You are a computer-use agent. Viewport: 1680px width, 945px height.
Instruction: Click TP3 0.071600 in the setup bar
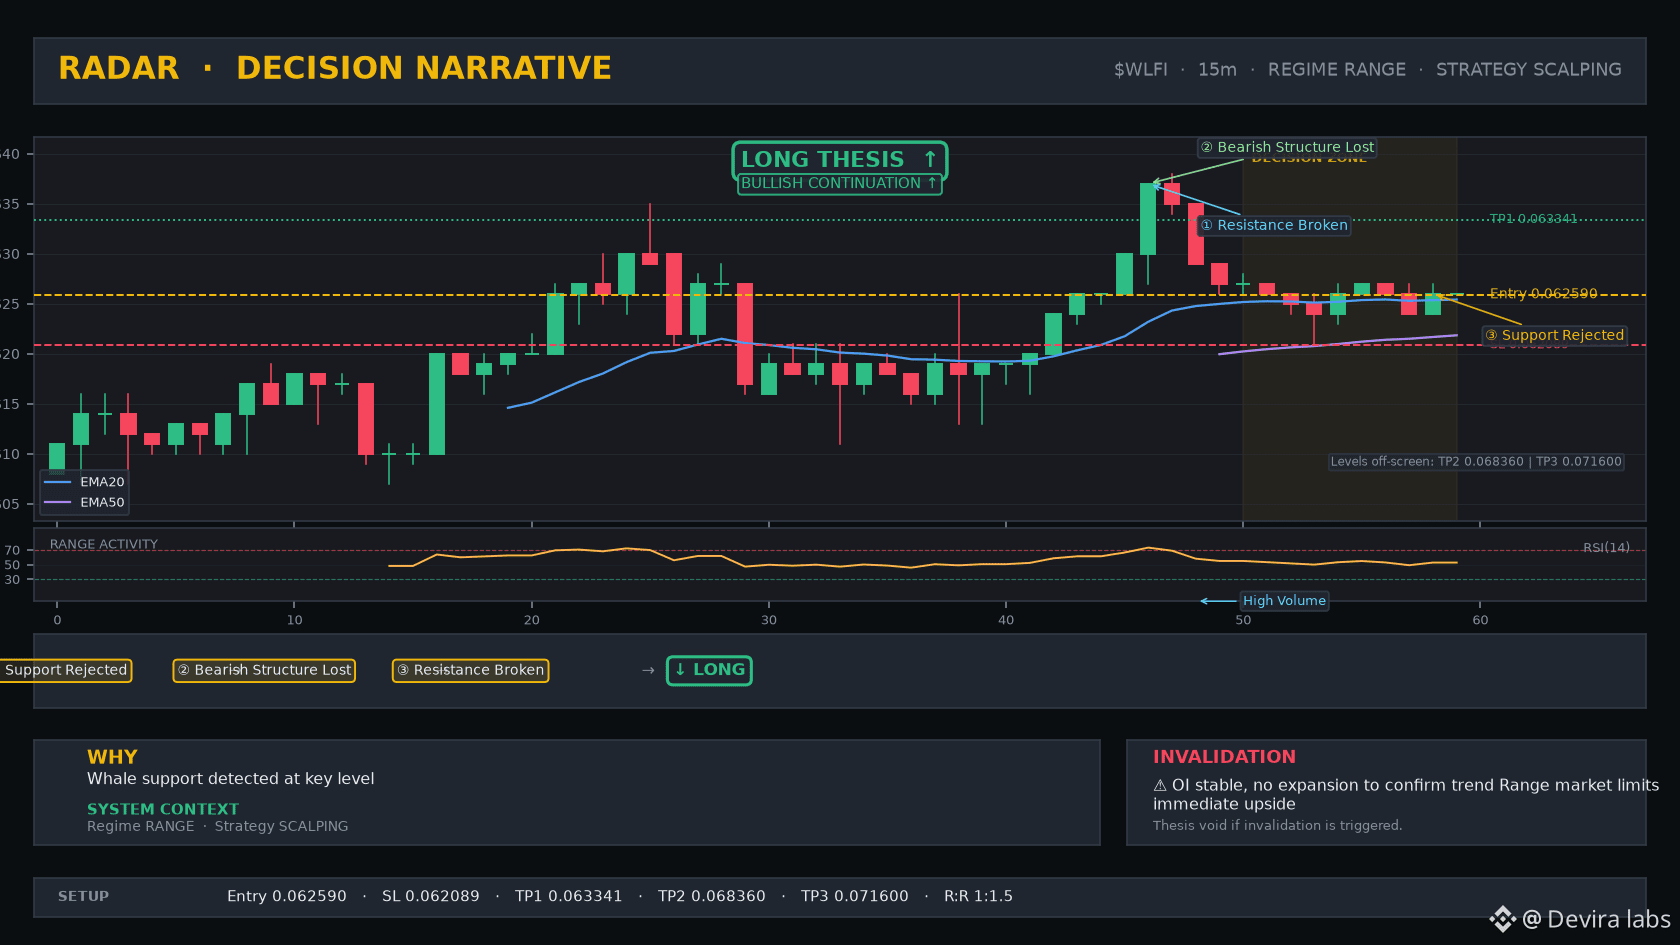[x=855, y=897]
